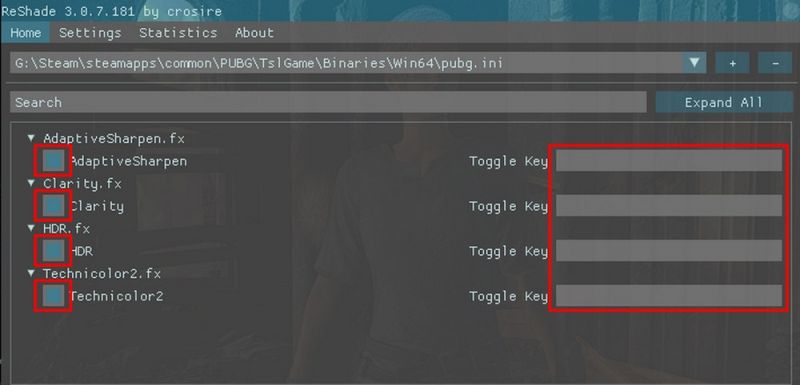Enable the HDR checkbox

click(53, 251)
